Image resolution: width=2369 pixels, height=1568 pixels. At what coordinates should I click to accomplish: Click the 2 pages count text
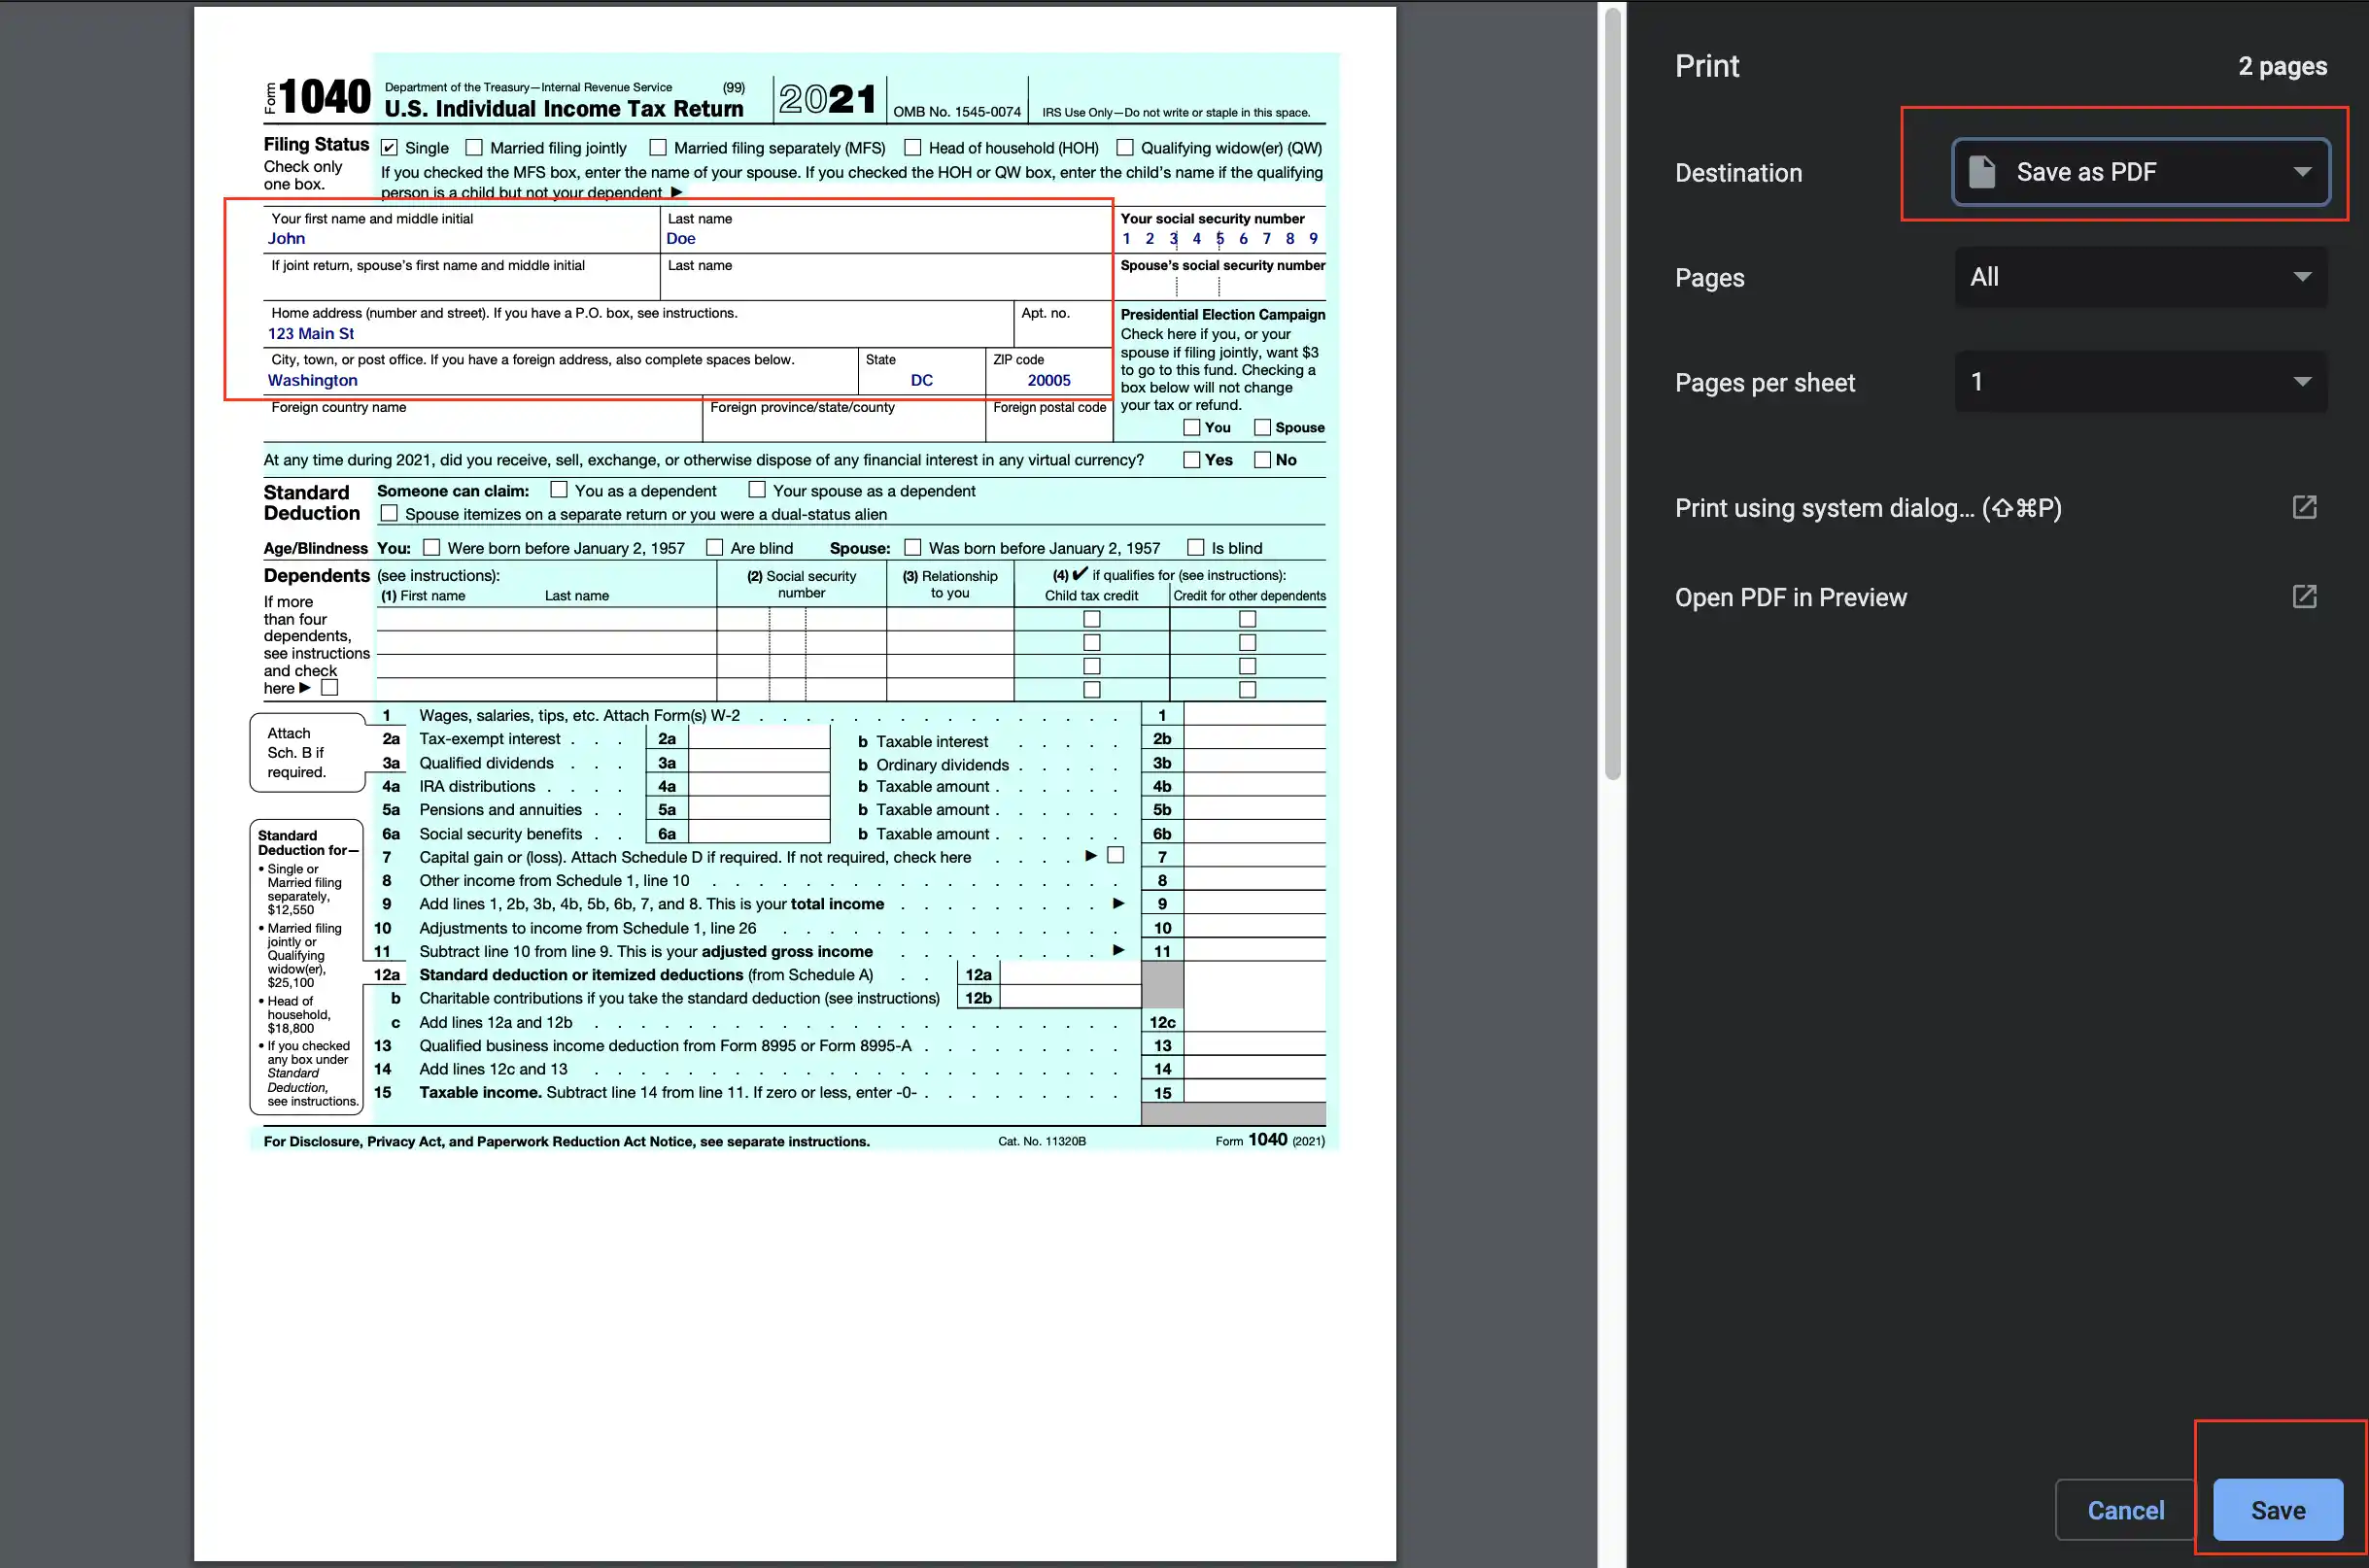(x=2282, y=66)
